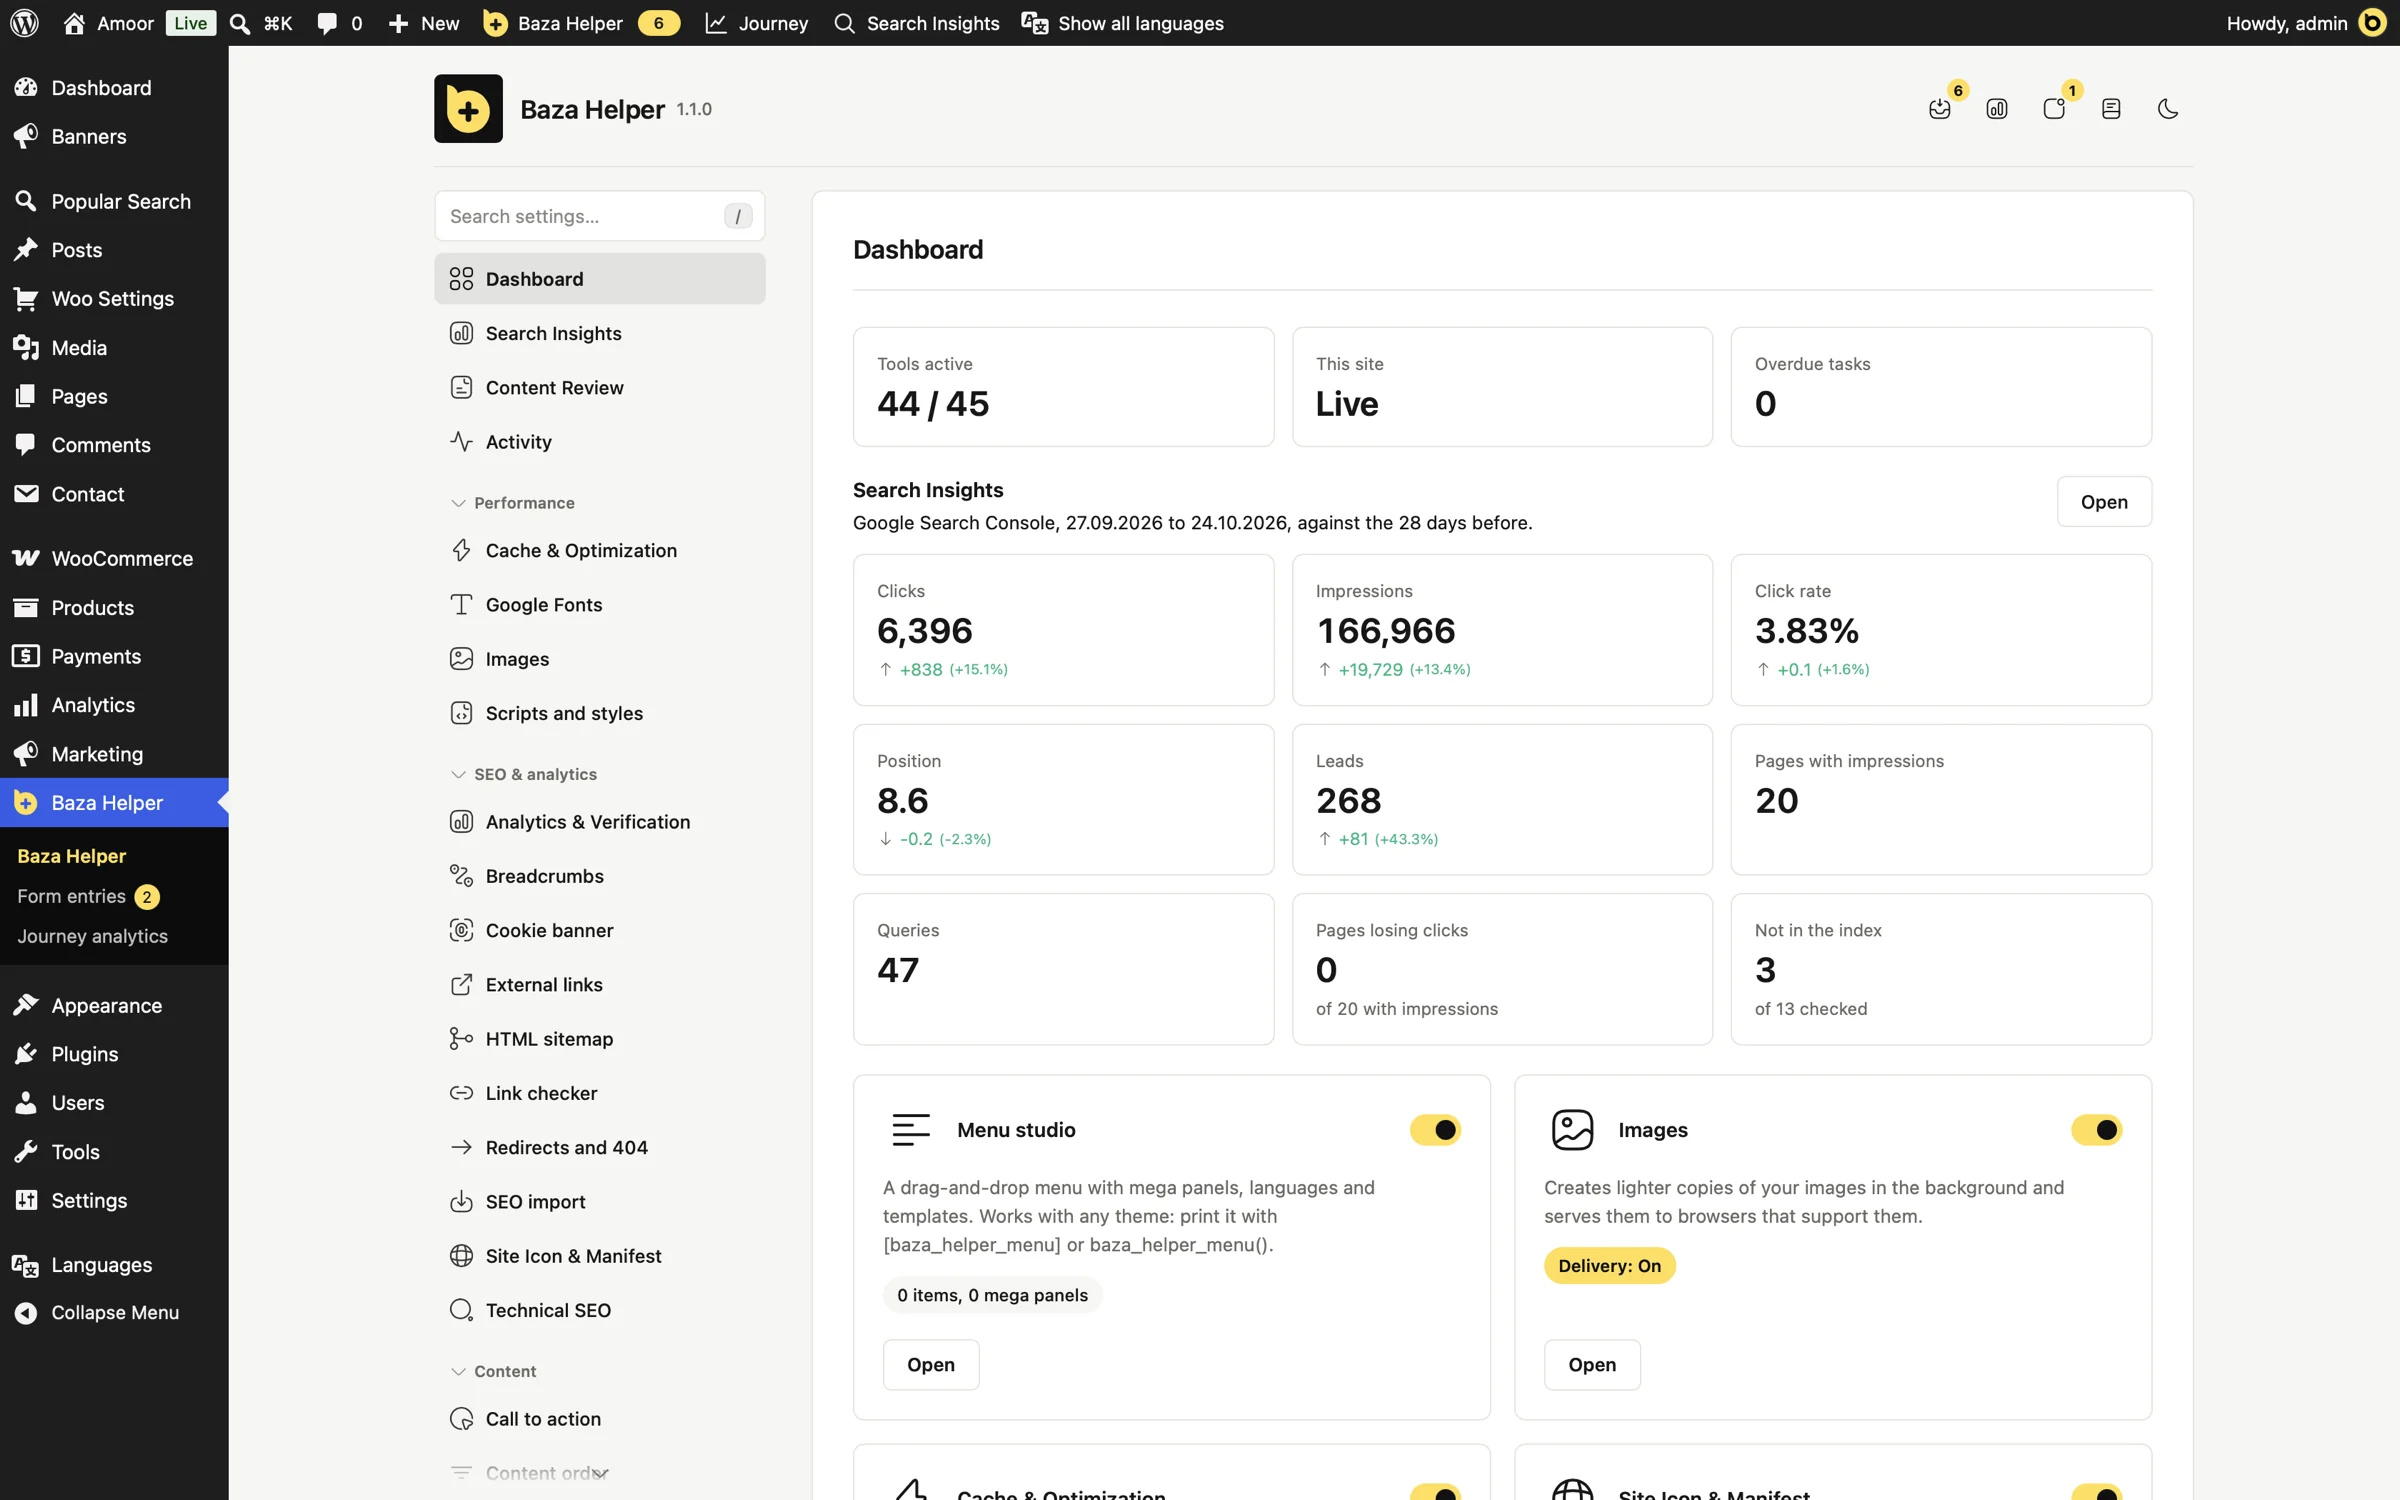Click the Delivery: On badge

[x=1609, y=1265]
